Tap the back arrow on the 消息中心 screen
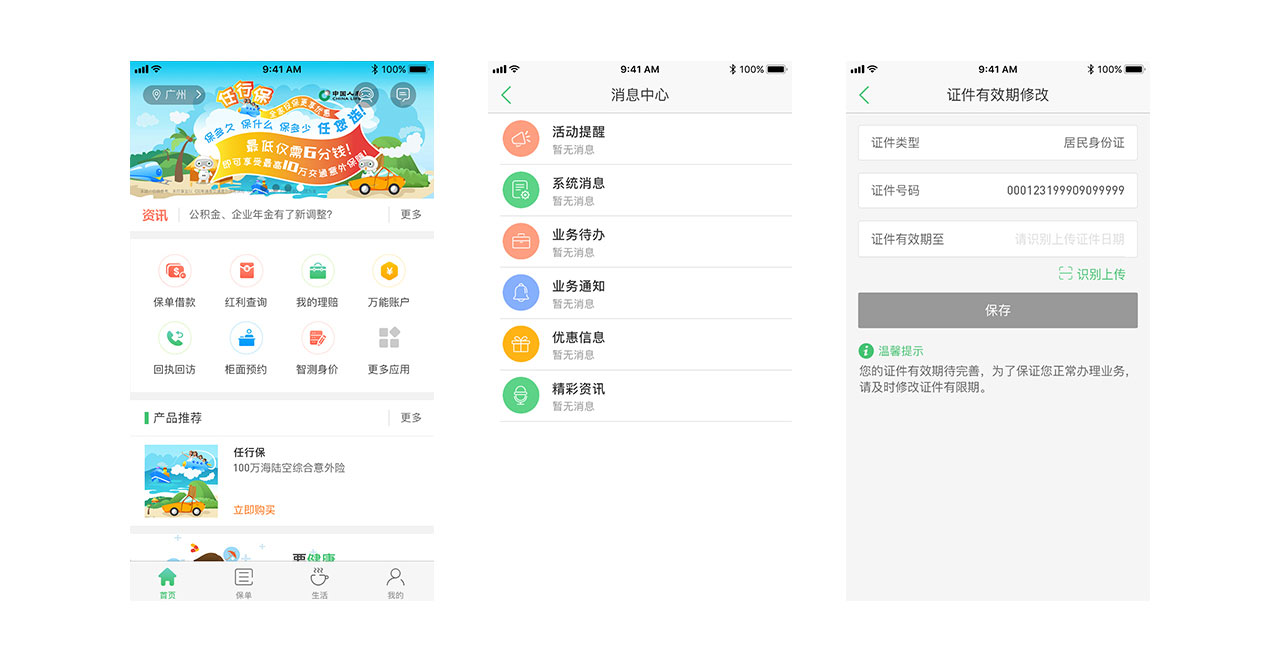1280x660 pixels. [x=507, y=93]
